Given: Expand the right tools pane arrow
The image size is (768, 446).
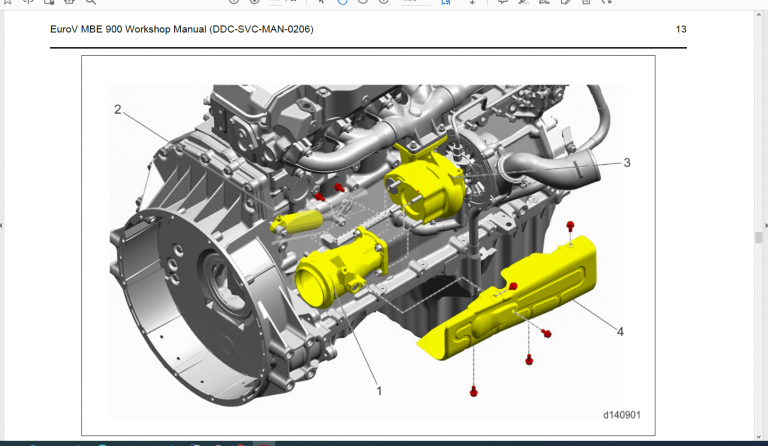Looking at the screenshot, I should tap(764, 225).
